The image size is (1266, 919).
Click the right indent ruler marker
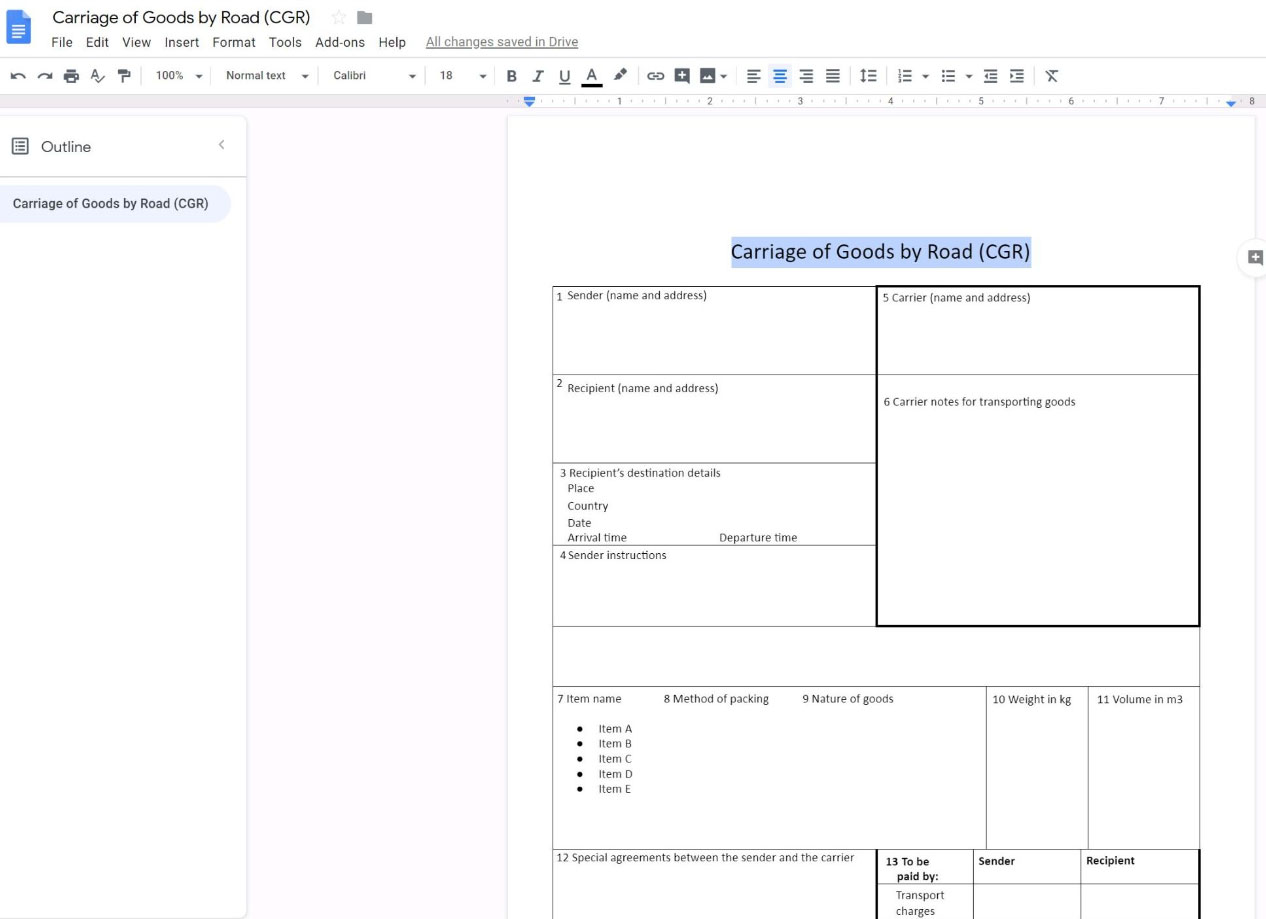1231,103
